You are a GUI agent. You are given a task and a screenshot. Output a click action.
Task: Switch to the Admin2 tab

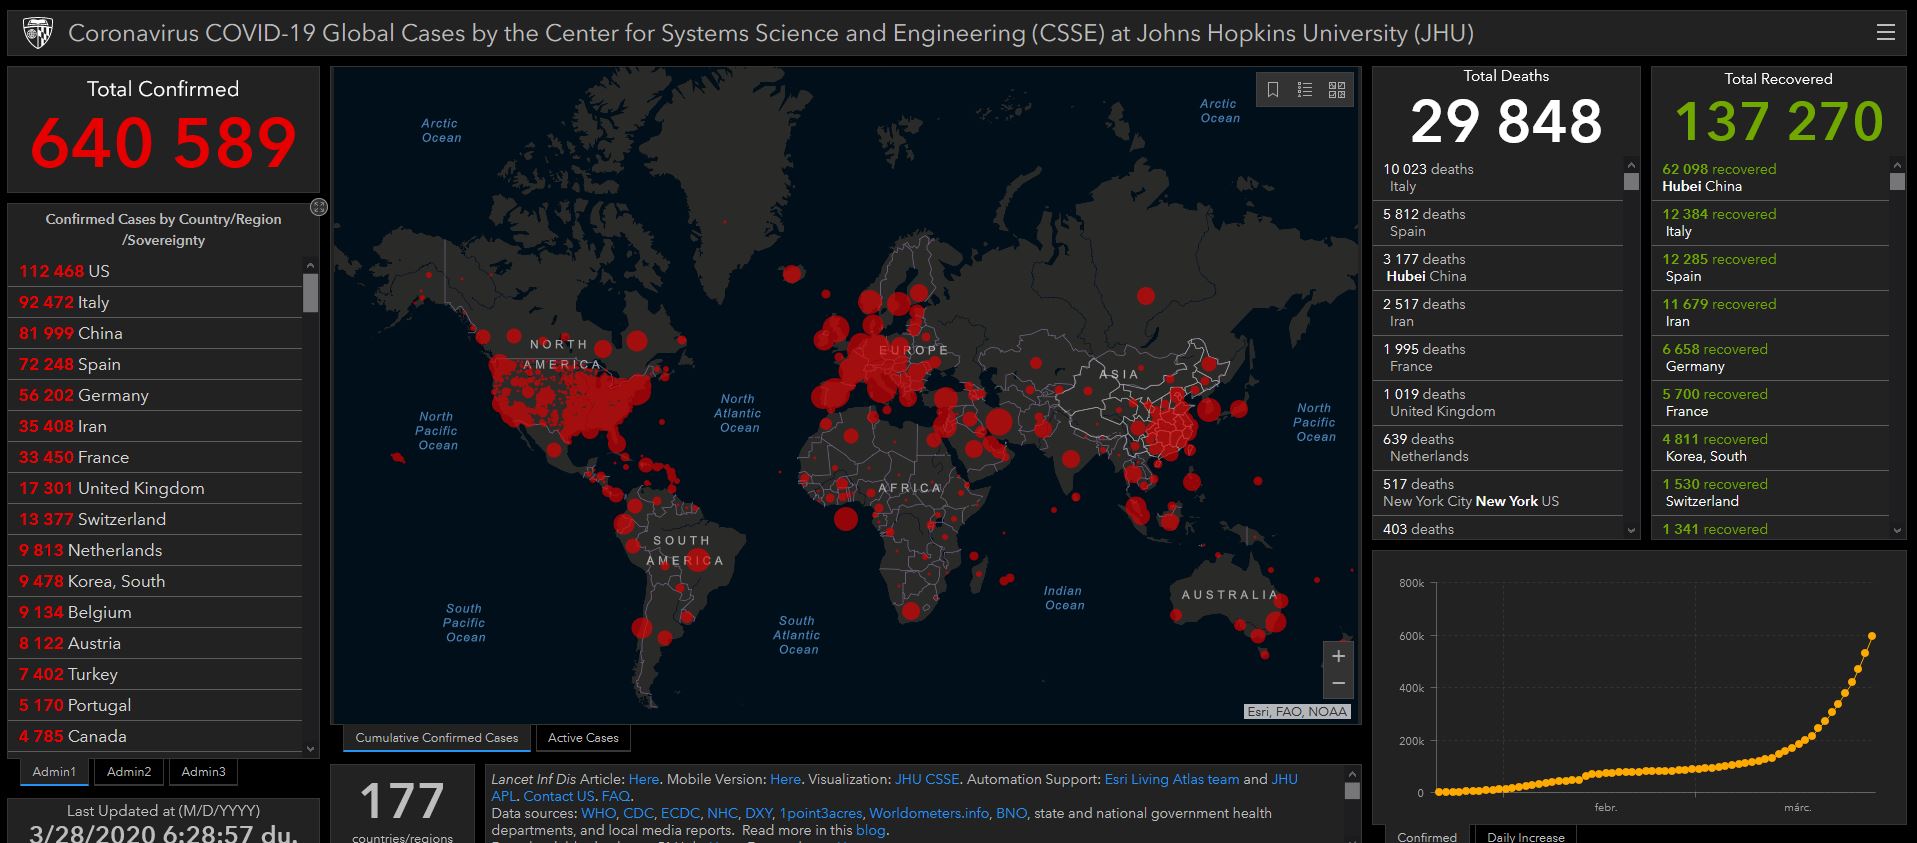129,772
